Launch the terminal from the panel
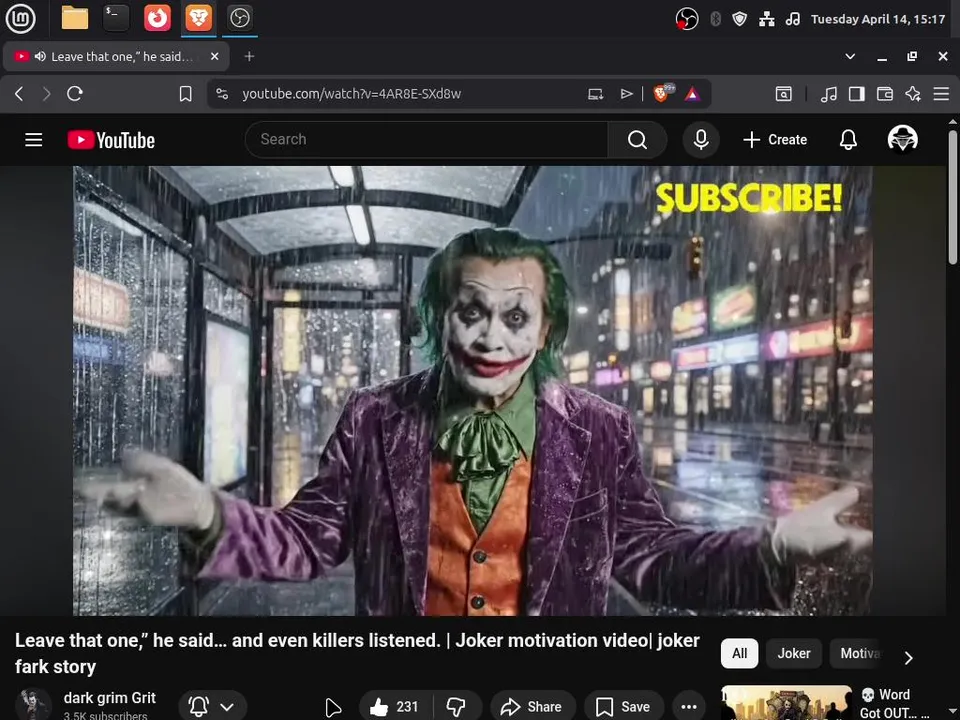Image resolution: width=960 pixels, height=720 pixels. pyautogui.click(x=116, y=18)
